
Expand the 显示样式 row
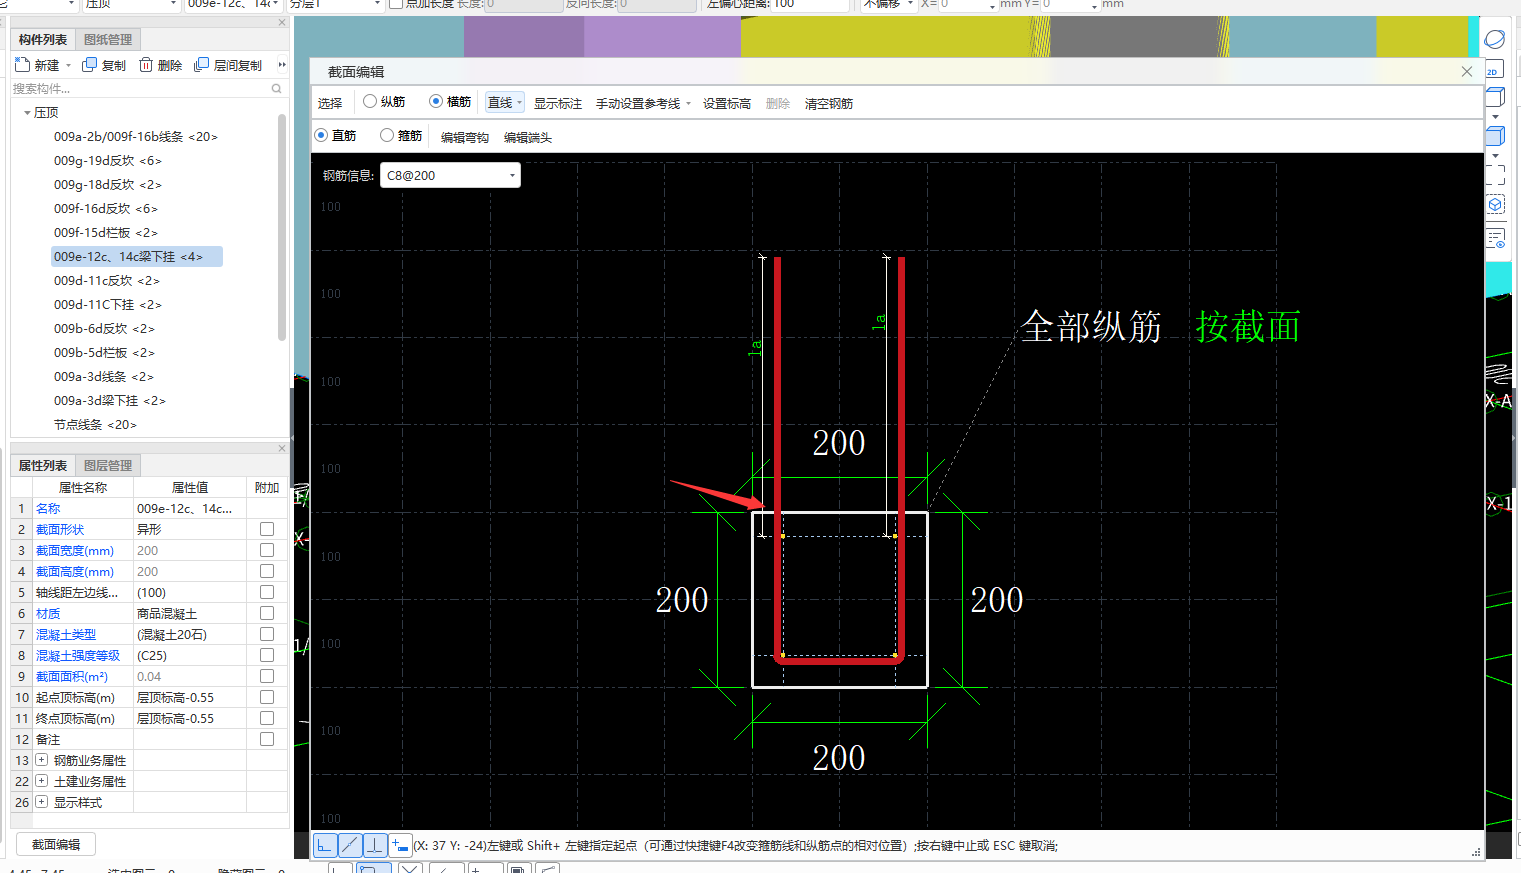(x=42, y=802)
